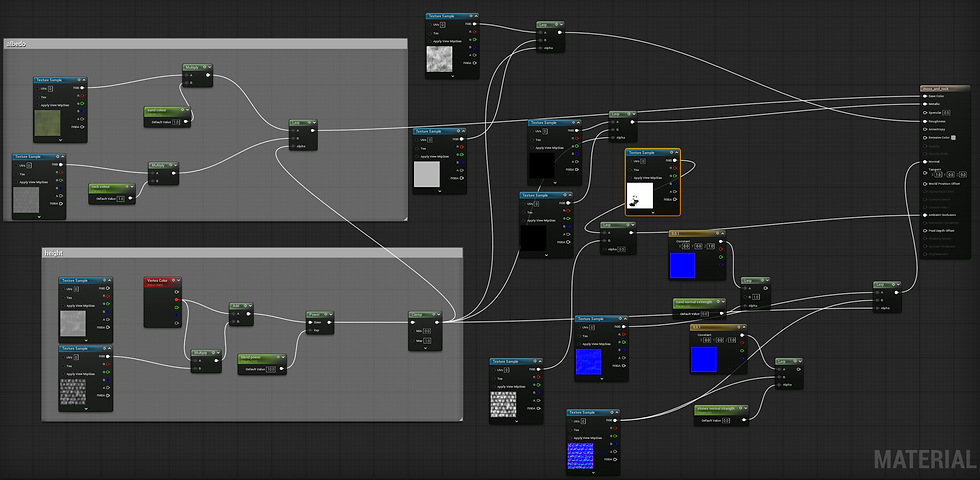Click the Vertex Color node gear icon

(172, 281)
